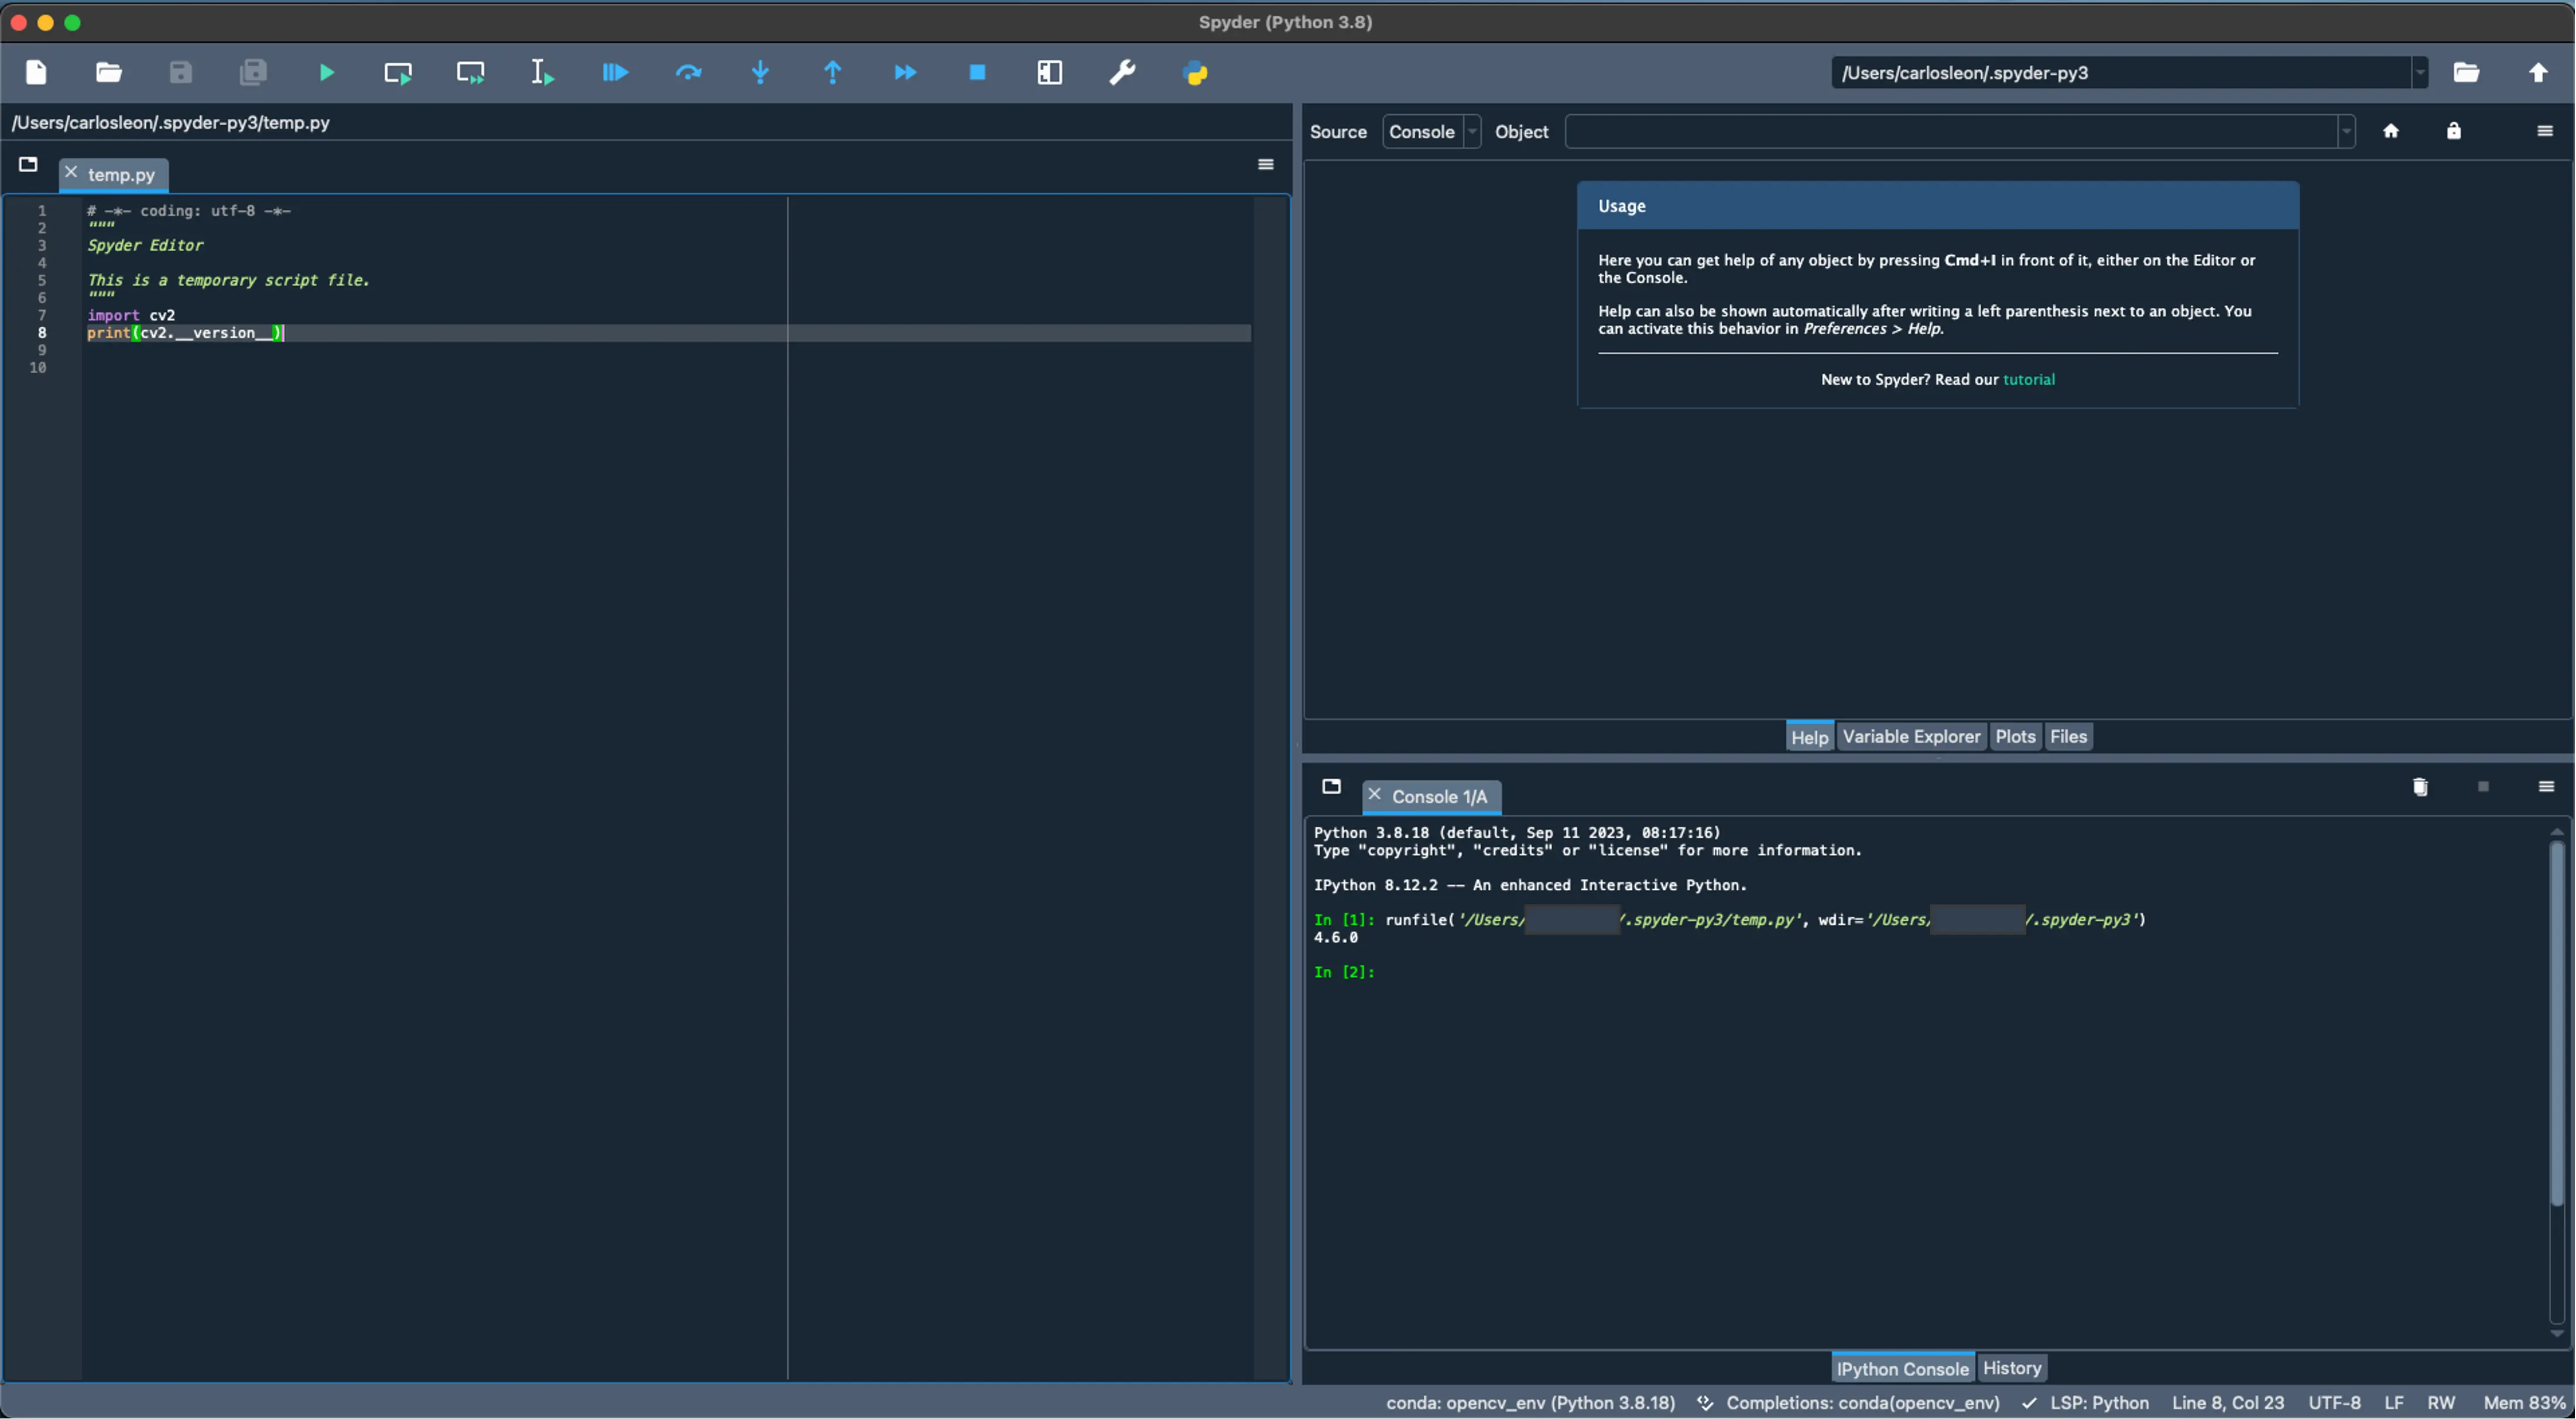2576x1419 pixels.
Task: Click line number 9 in the editor gutter
Action: (x=42, y=350)
